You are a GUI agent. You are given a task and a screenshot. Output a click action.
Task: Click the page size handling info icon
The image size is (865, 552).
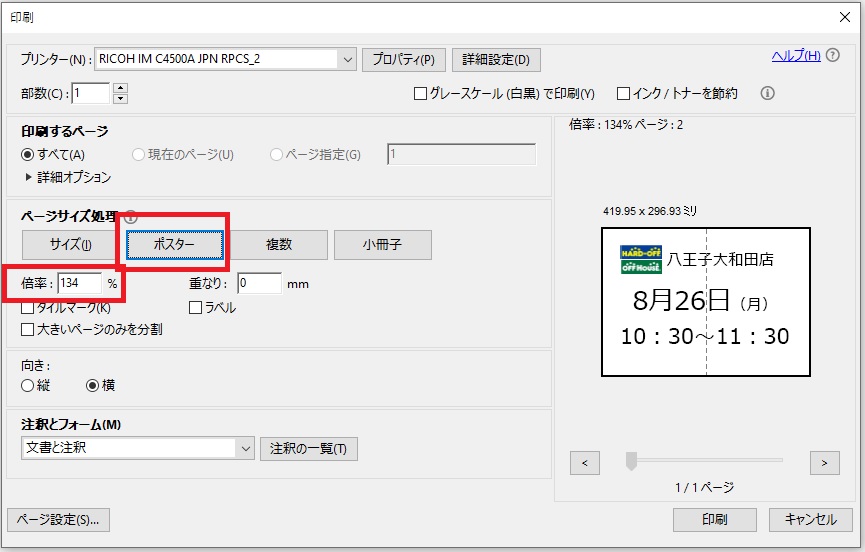[131, 217]
